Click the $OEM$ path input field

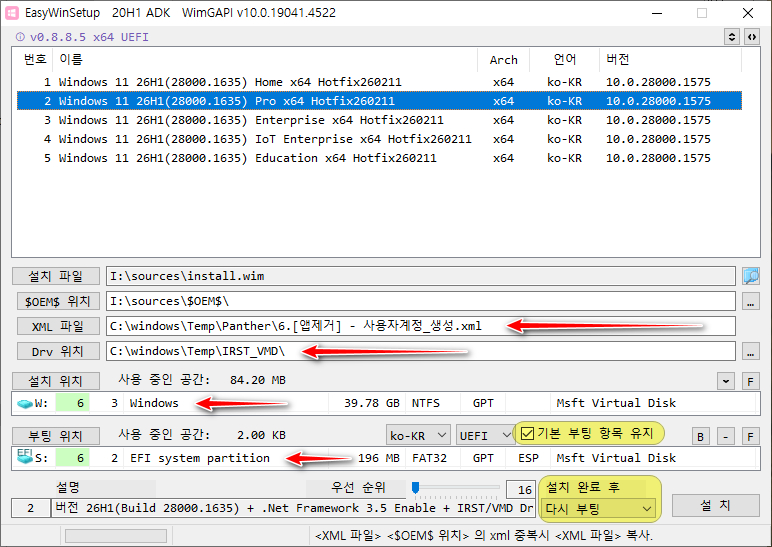pyautogui.click(x=421, y=301)
